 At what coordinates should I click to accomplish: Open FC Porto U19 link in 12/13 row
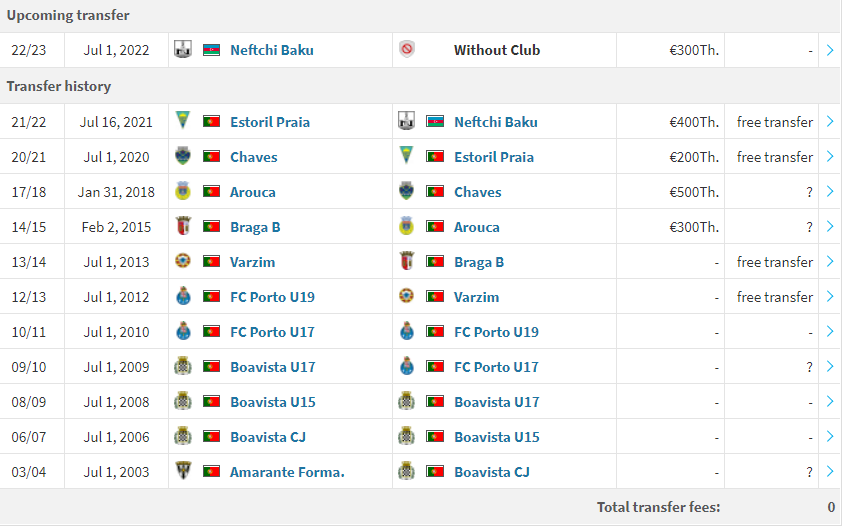pos(272,297)
